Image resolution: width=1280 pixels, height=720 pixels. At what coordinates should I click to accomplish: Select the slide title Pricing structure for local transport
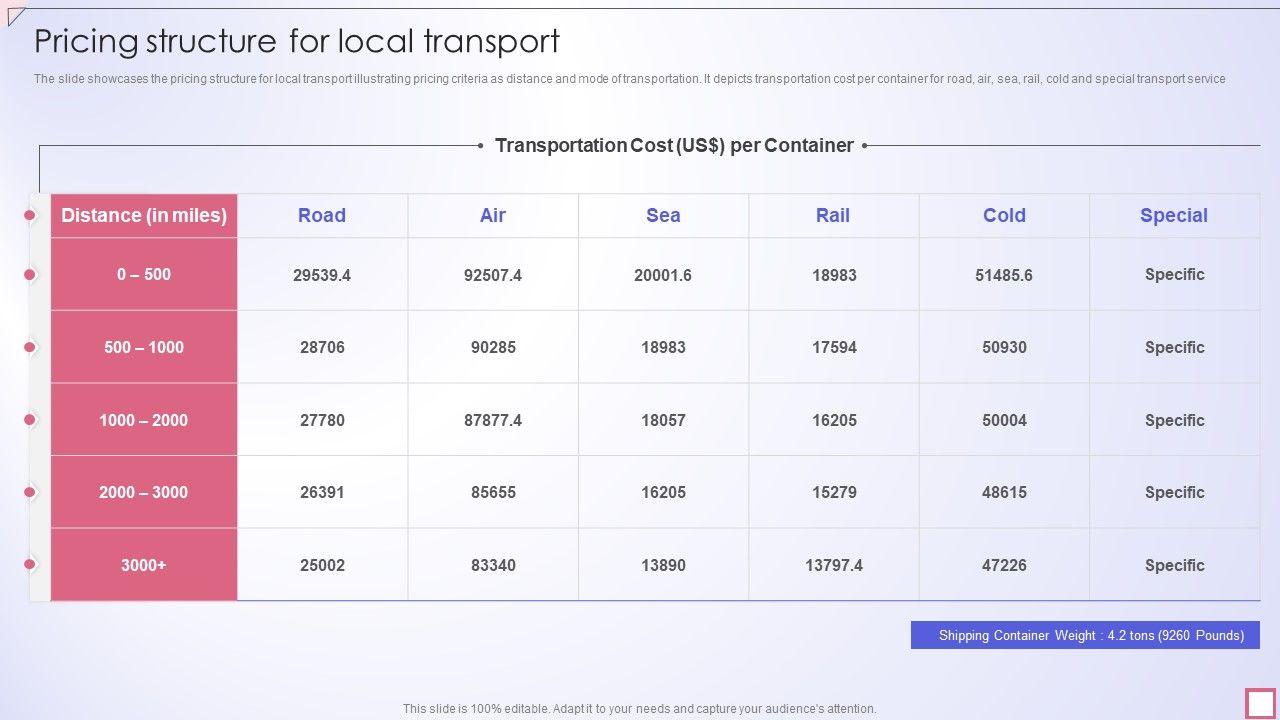(x=297, y=41)
